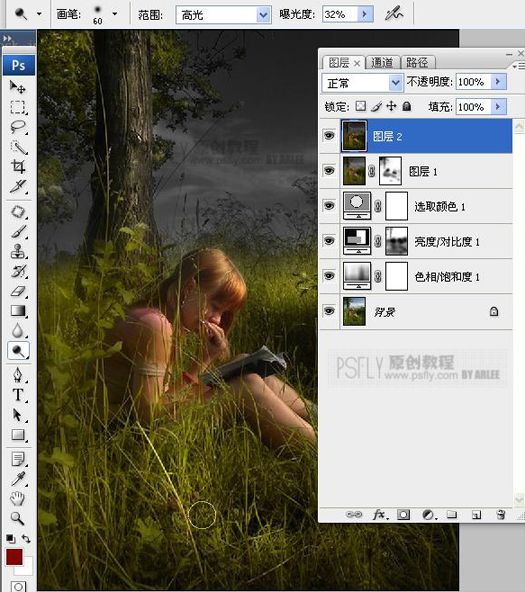The height and width of the screenshot is (592, 525).
Task: Select the Zoom tool
Action: (18, 519)
